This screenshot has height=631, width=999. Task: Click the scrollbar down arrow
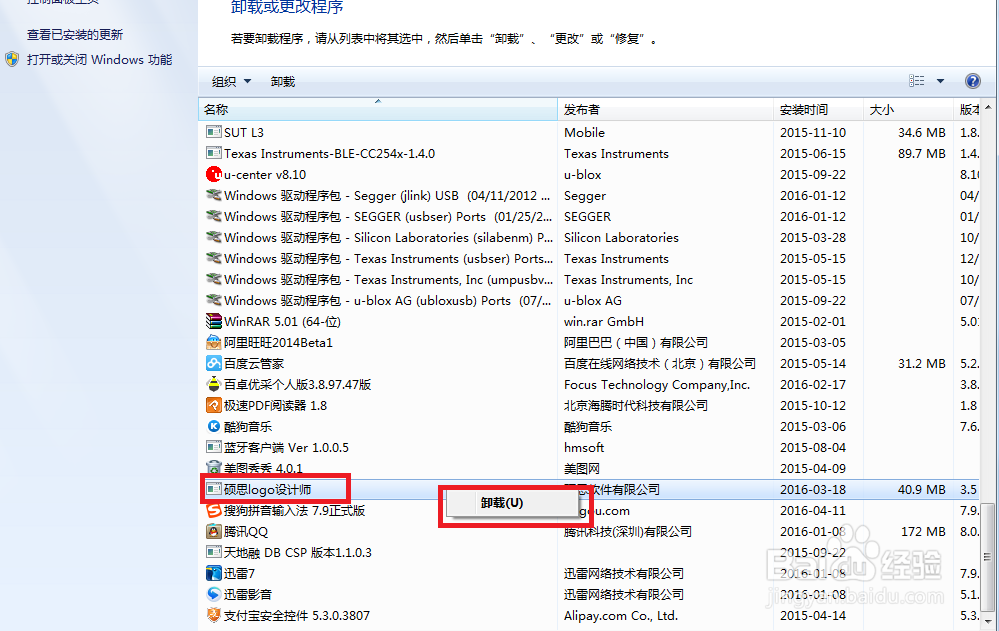pos(988,620)
